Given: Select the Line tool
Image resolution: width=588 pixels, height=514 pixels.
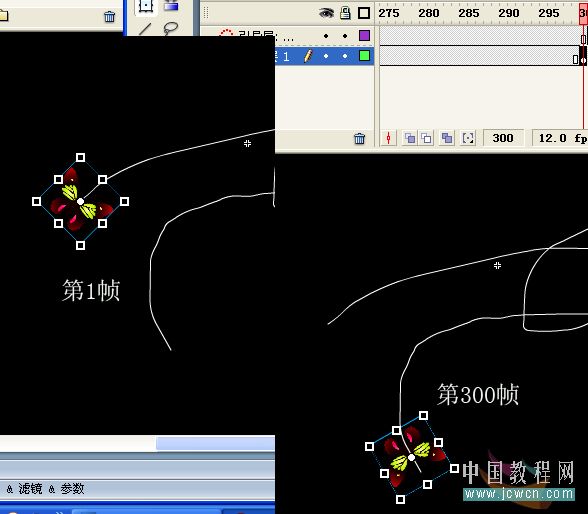Looking at the screenshot, I should point(145,29).
